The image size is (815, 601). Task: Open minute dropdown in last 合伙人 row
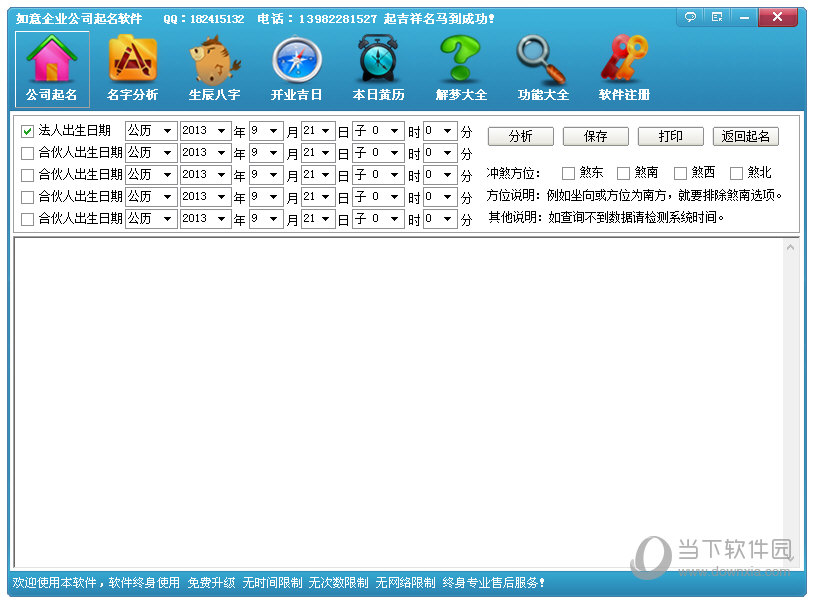coord(440,219)
